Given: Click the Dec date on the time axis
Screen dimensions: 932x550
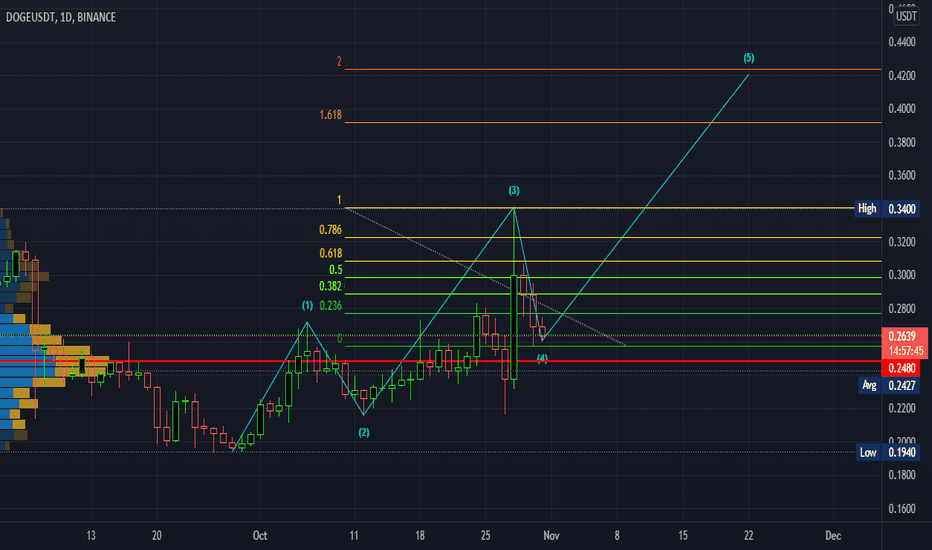Looking at the screenshot, I should (833, 536).
